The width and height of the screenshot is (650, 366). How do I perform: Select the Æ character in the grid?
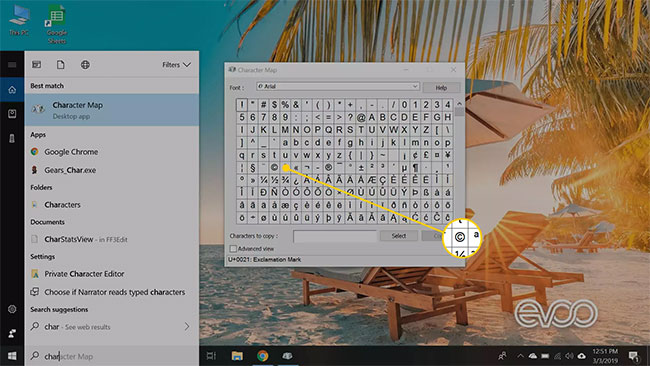[371, 180]
